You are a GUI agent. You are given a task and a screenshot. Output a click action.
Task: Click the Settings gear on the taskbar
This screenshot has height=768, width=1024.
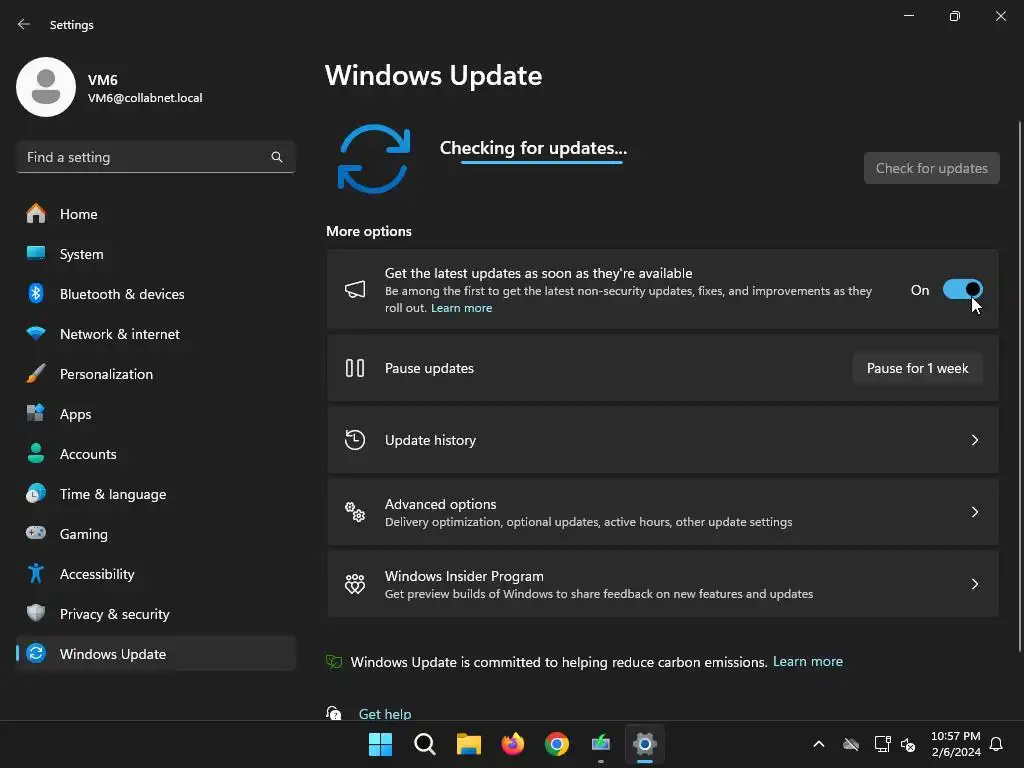(x=645, y=744)
